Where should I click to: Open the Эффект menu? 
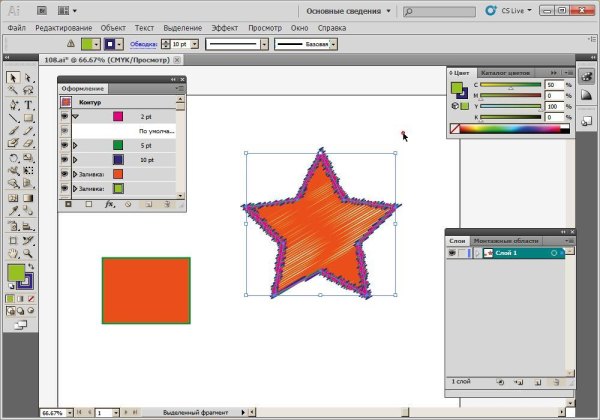[224, 27]
